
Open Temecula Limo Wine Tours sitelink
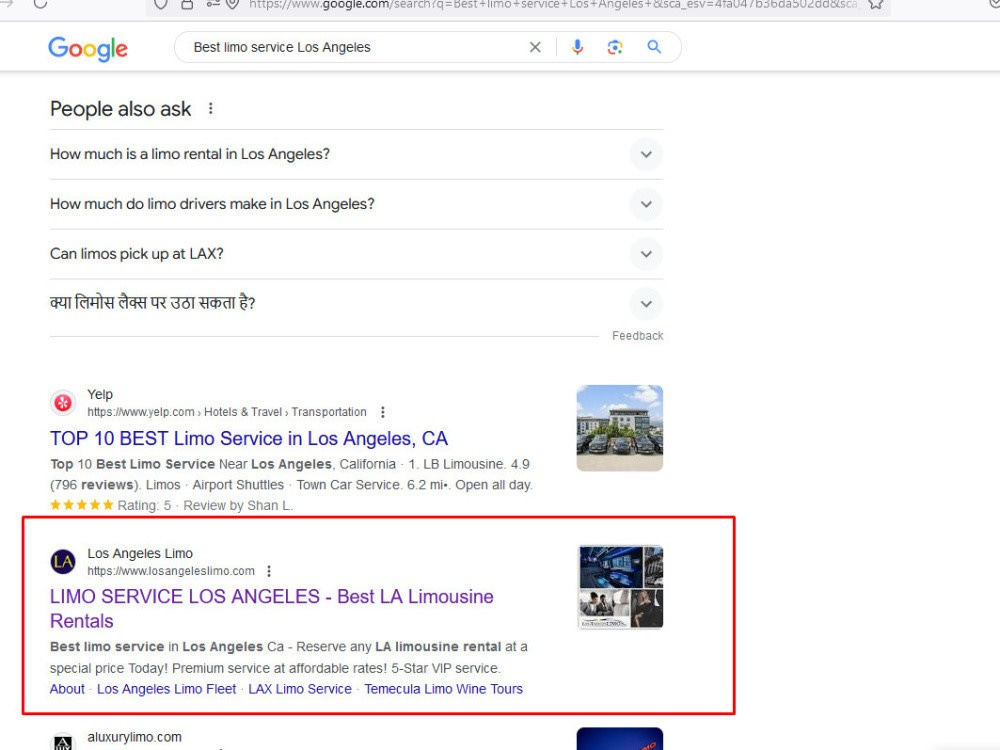click(443, 689)
